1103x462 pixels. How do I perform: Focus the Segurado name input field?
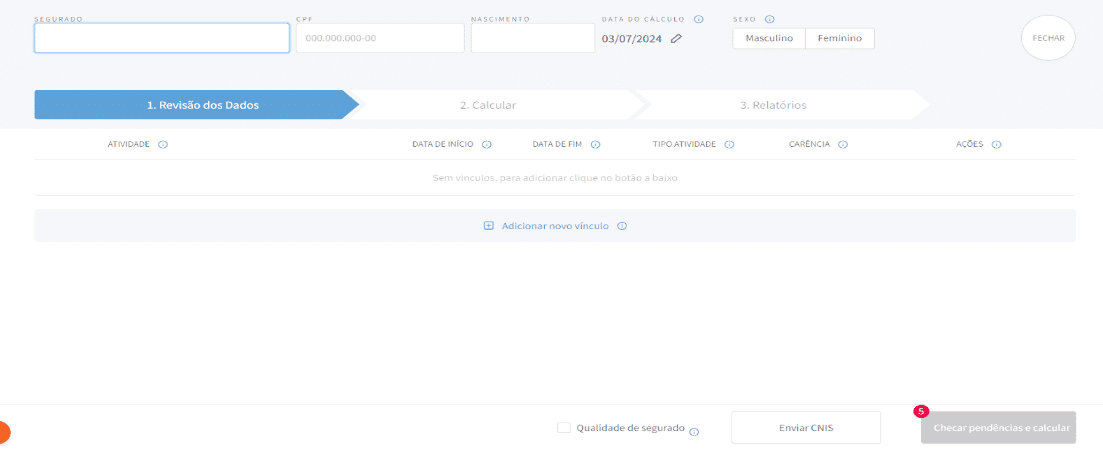click(x=162, y=38)
